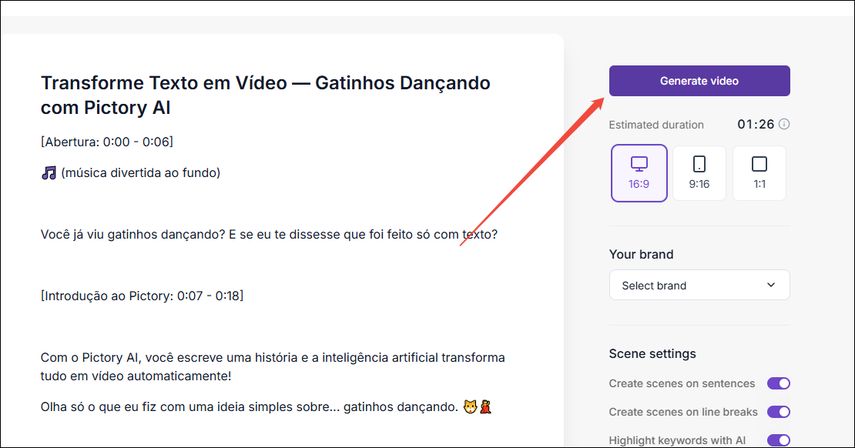Click the "(música divertida ao fundo)" line
This screenshot has height=448, width=855.
tap(141, 173)
